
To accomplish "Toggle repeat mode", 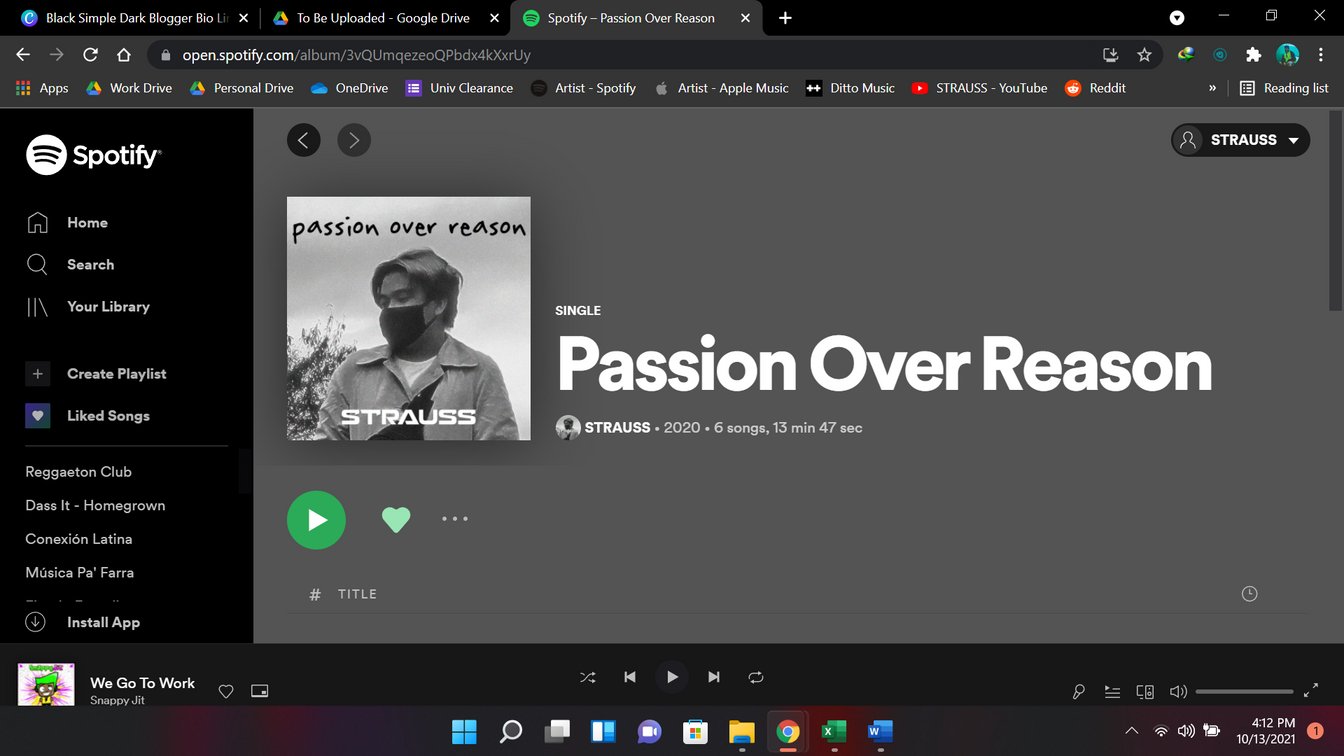I will 756,677.
